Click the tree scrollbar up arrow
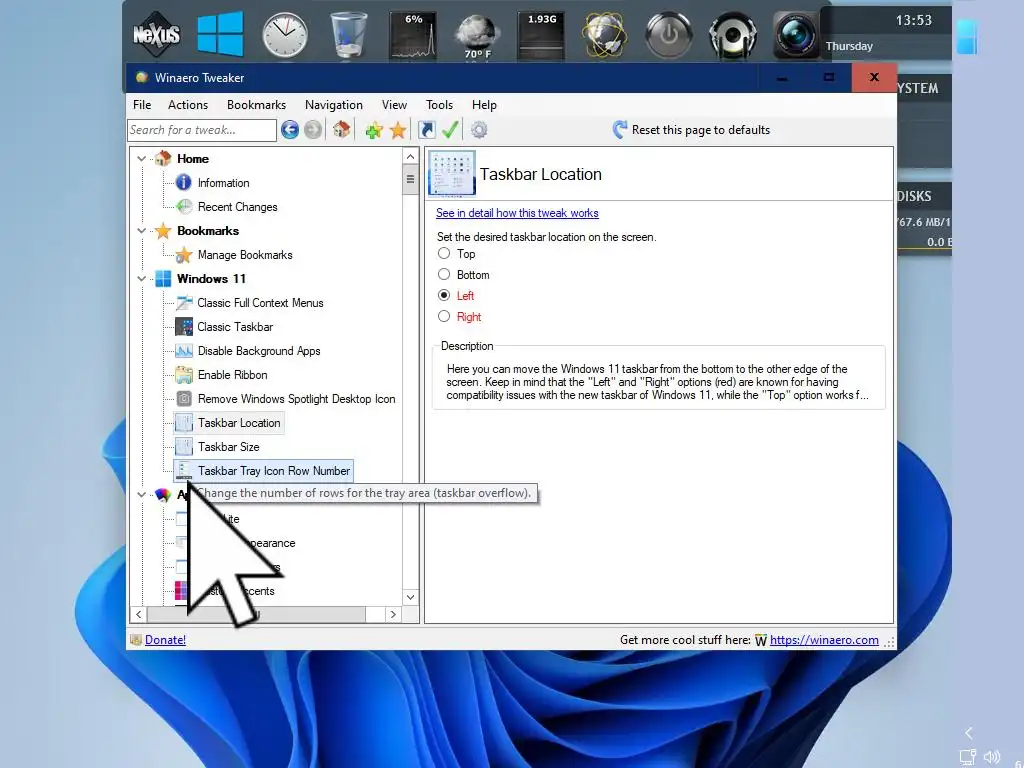 click(x=410, y=157)
